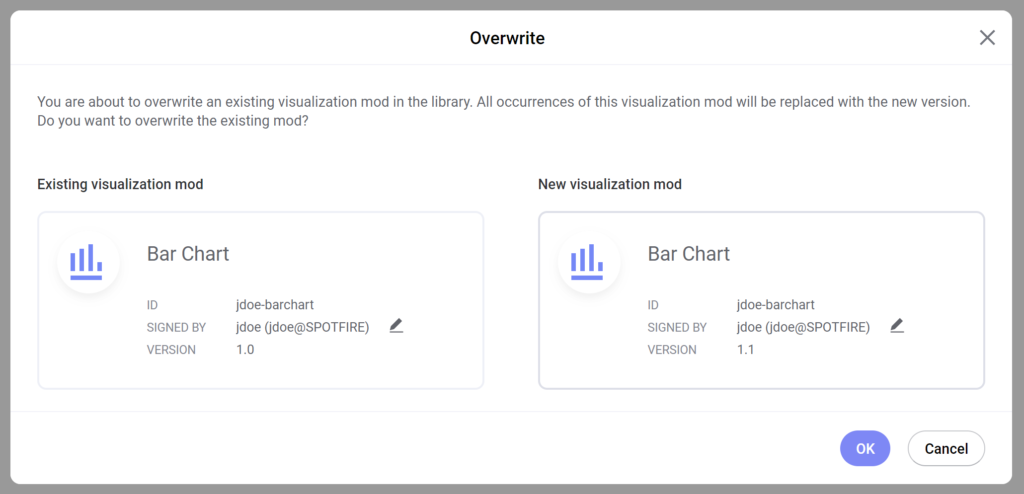1024x494 pixels.
Task: Click the version 1.1 value
Action: tap(746, 350)
